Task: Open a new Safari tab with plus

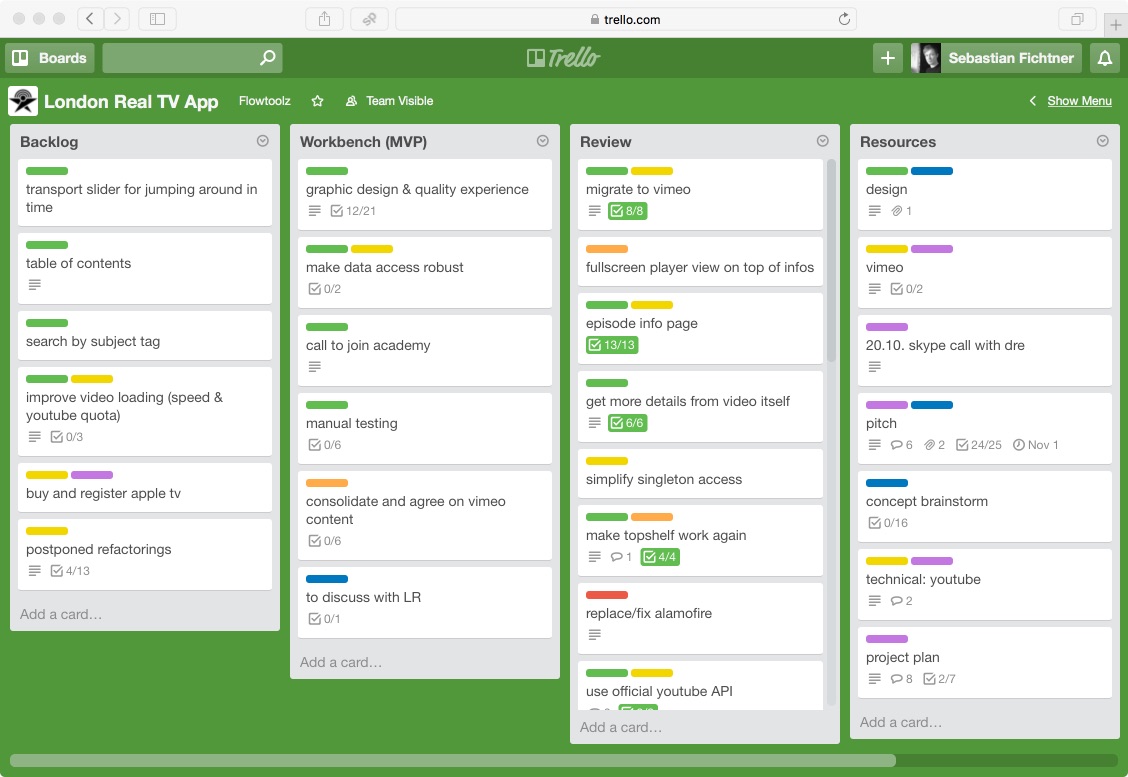Action: pyautogui.click(x=1116, y=24)
